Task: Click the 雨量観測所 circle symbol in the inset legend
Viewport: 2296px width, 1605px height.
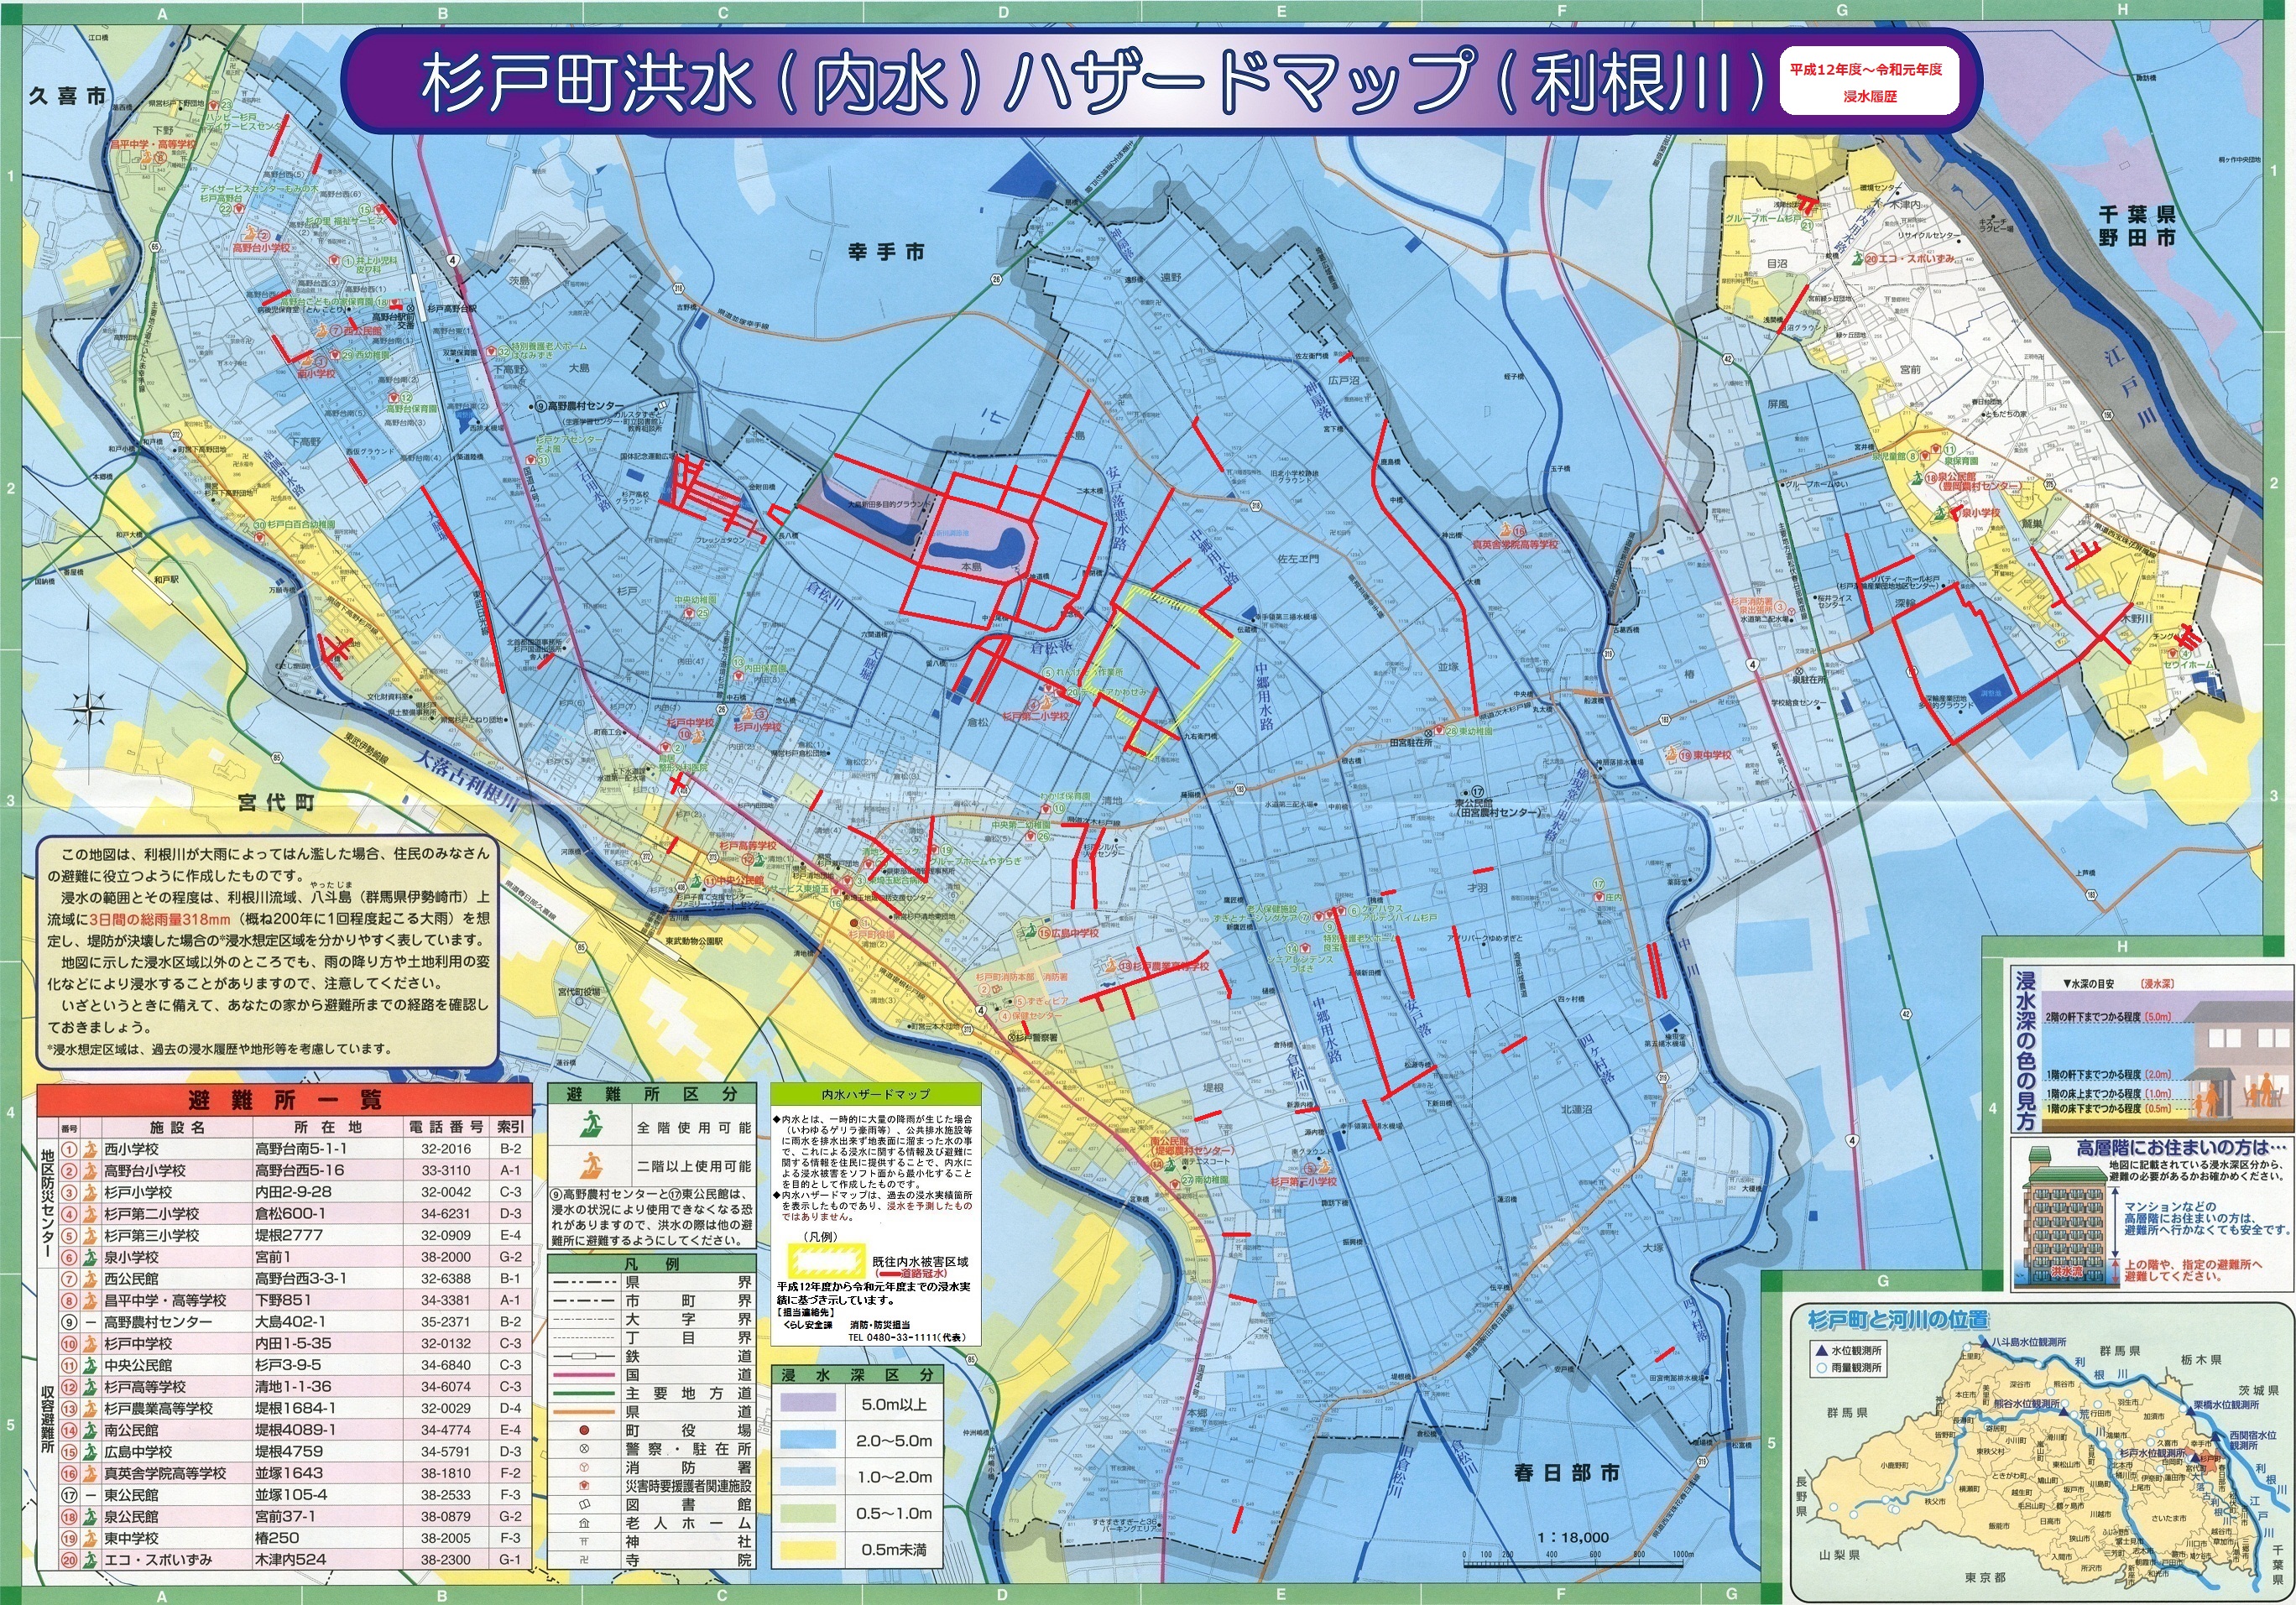Action: point(1820,1367)
